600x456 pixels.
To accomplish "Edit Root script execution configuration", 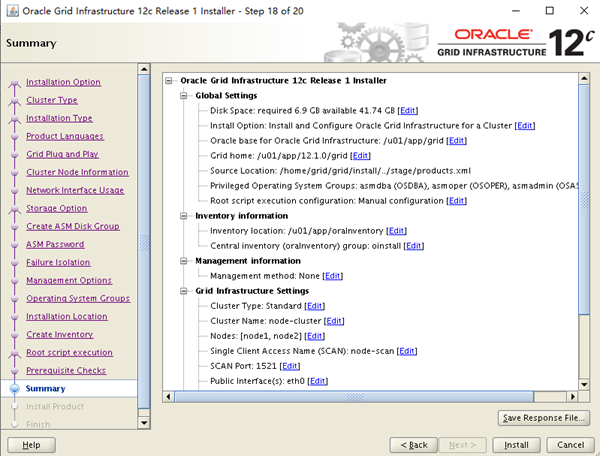I will tap(457, 201).
